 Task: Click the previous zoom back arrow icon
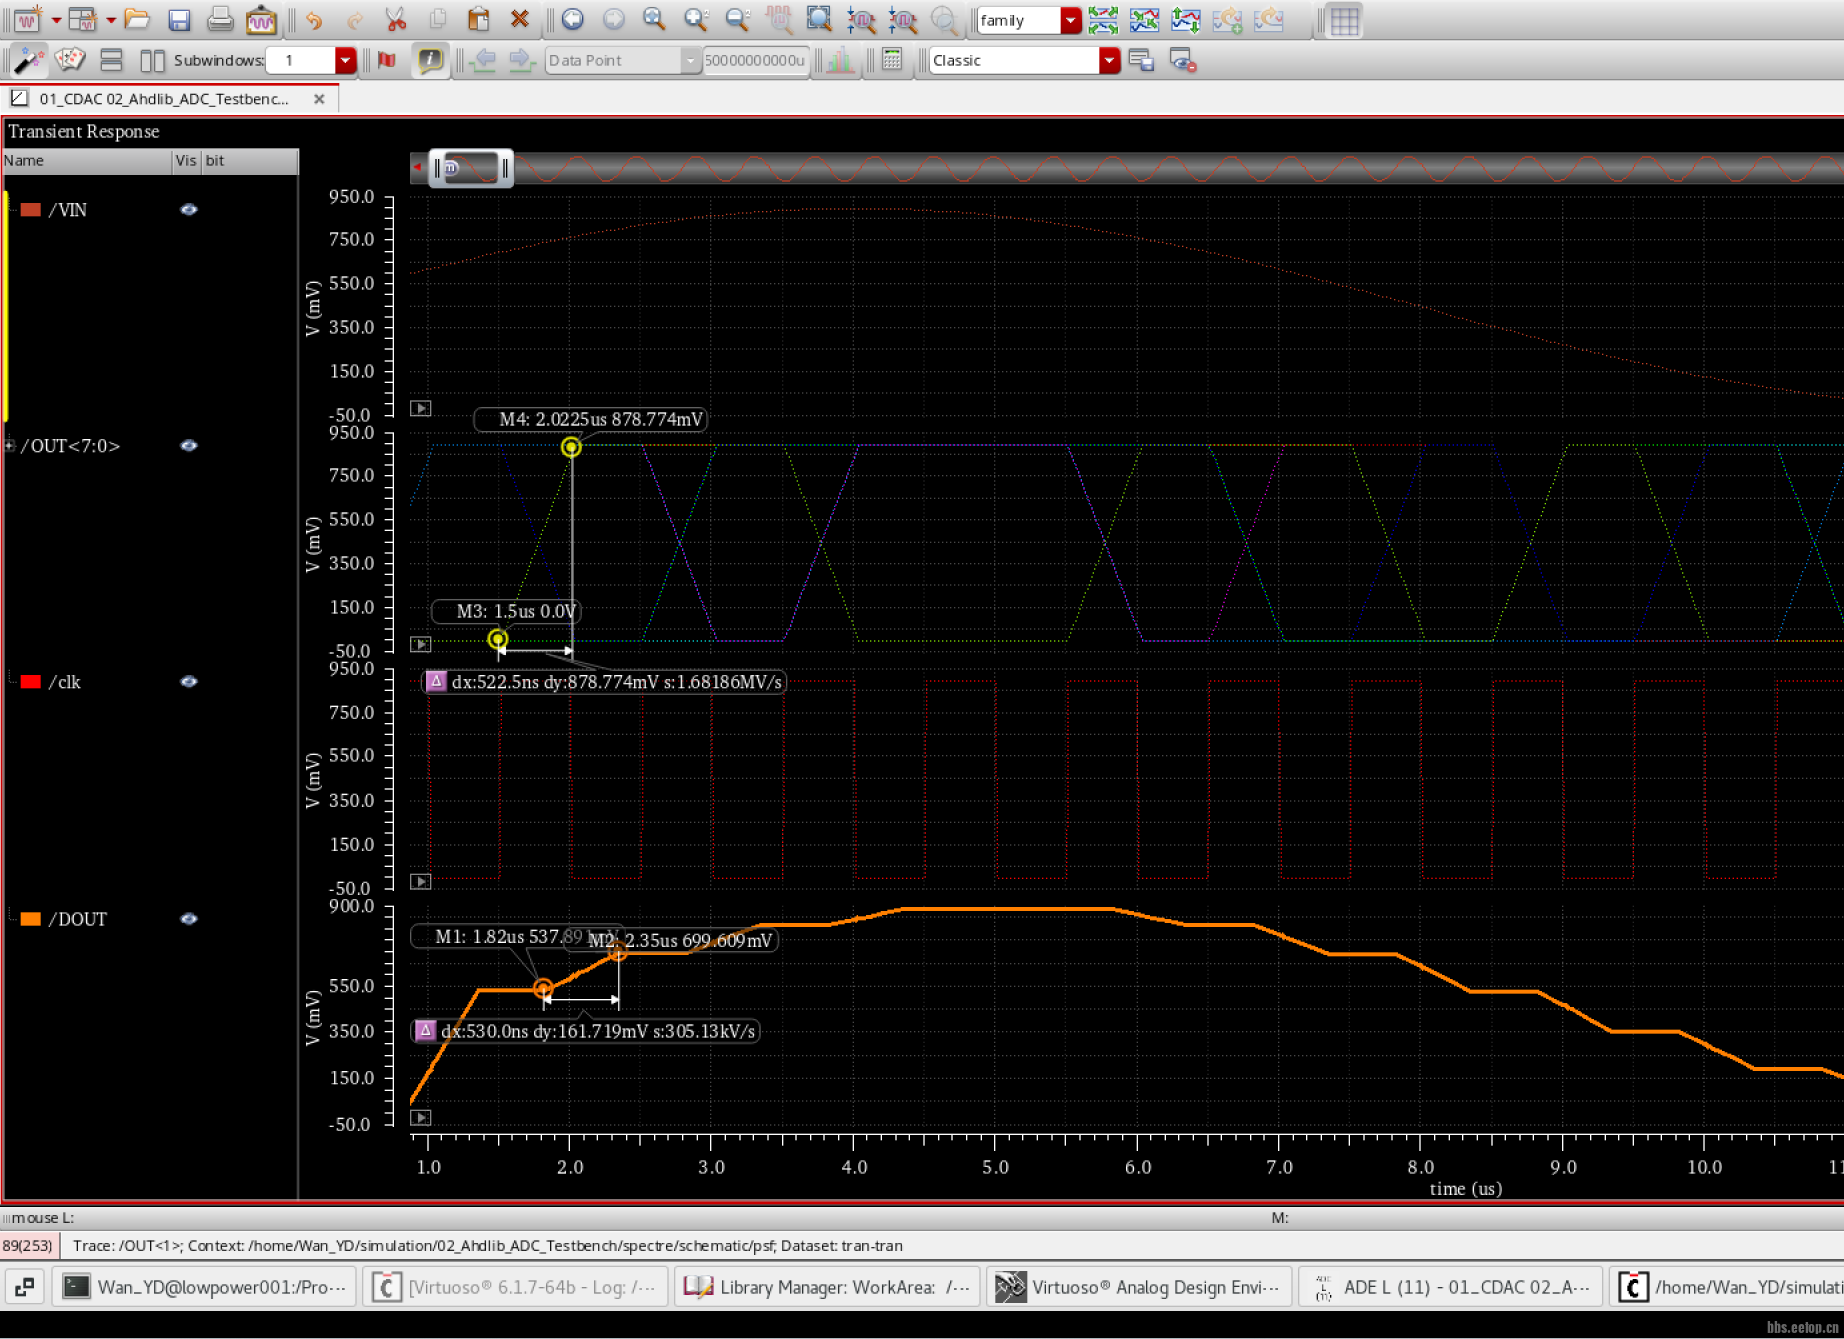(x=573, y=19)
